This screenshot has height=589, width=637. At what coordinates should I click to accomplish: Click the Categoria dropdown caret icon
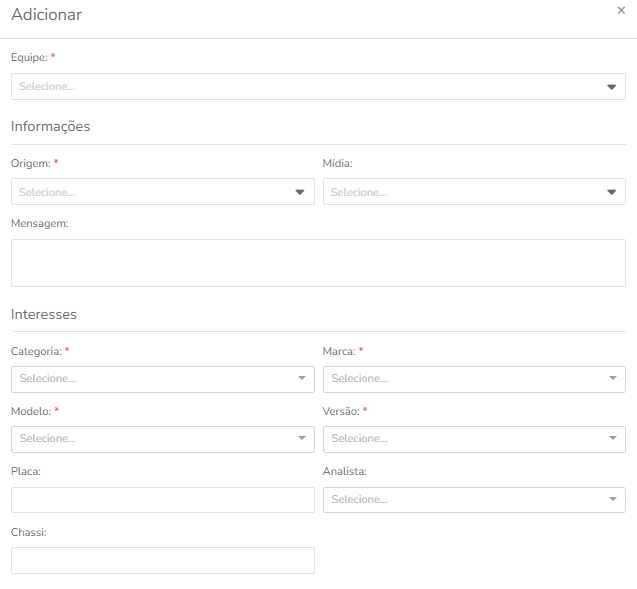pos(301,378)
